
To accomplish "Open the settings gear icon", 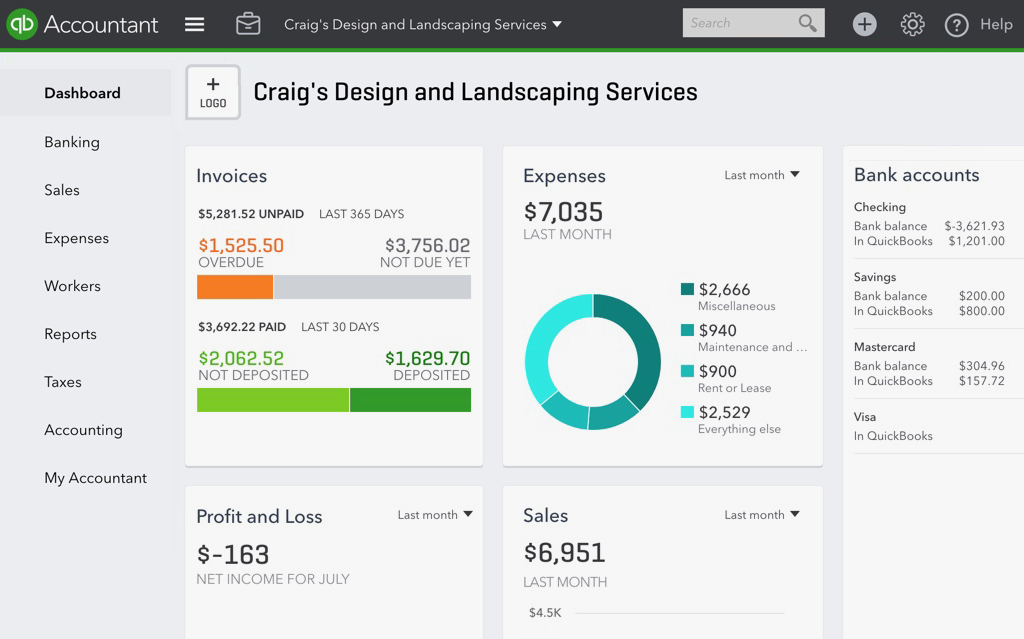I will pos(912,24).
